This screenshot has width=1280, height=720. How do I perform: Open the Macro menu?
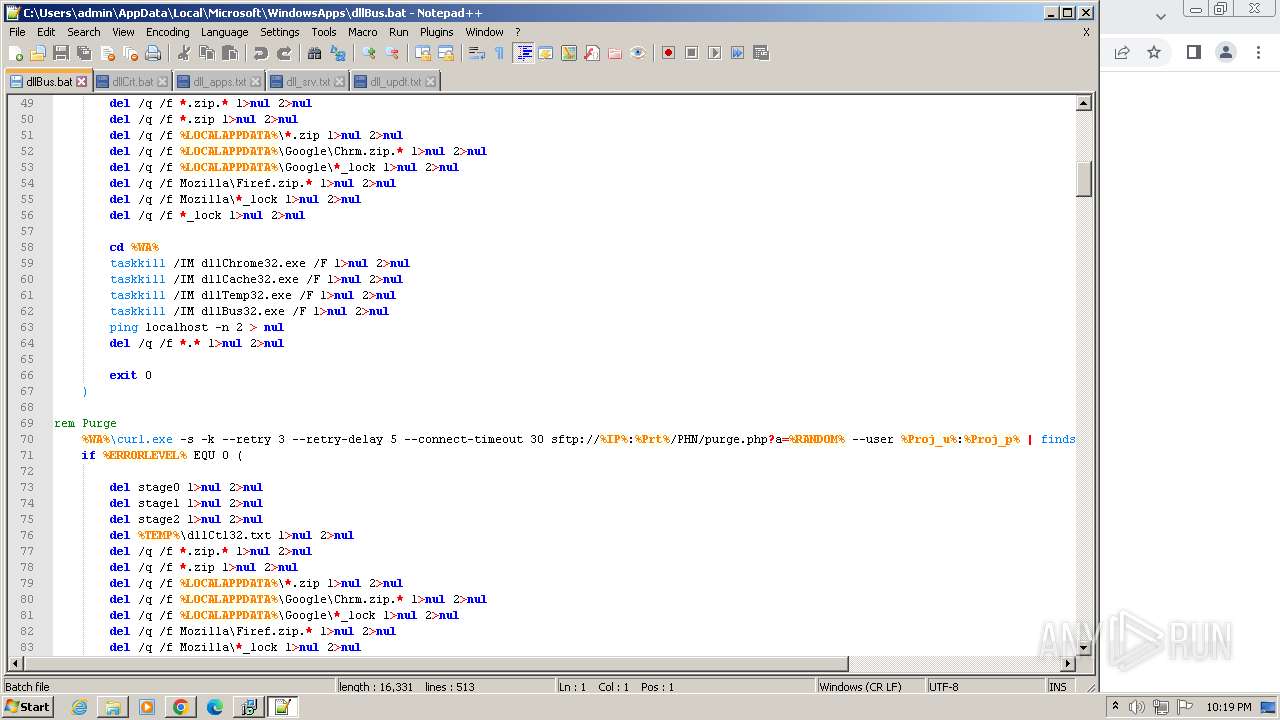363,32
